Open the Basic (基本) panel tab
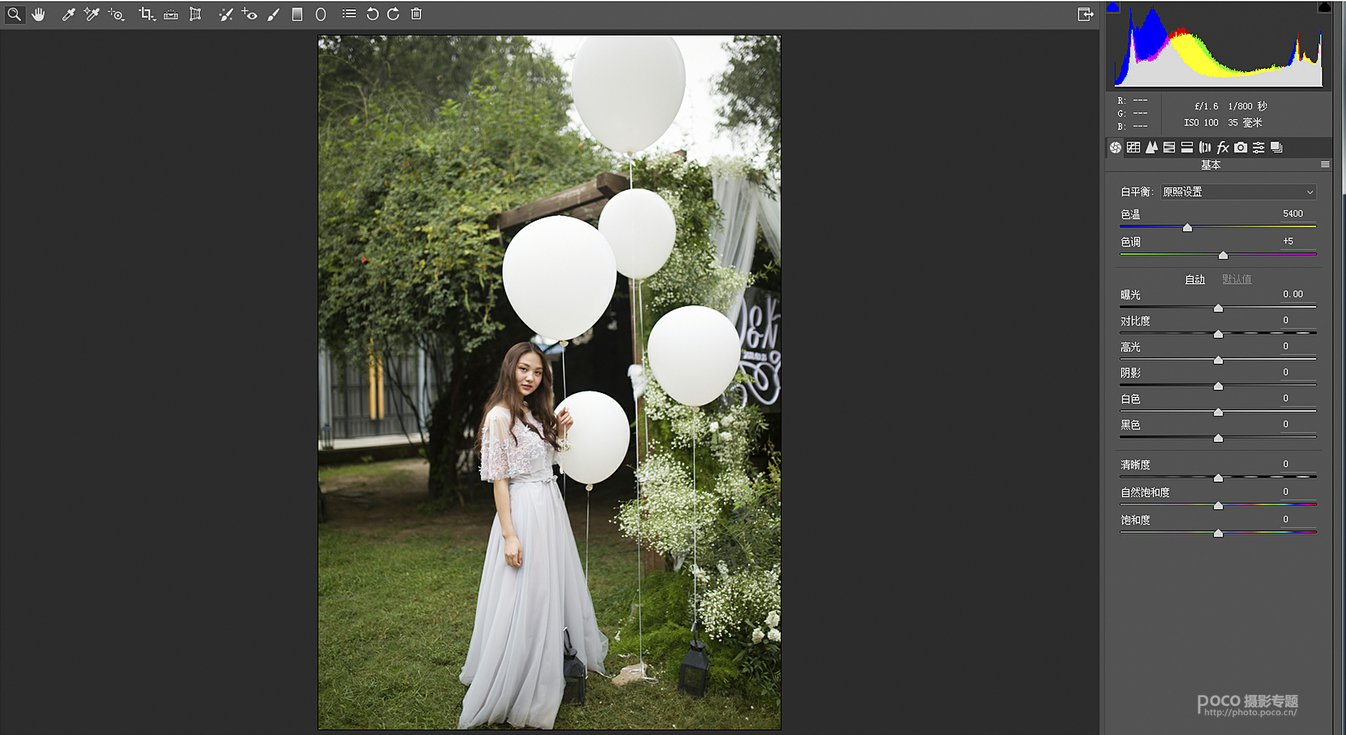 pos(1115,147)
